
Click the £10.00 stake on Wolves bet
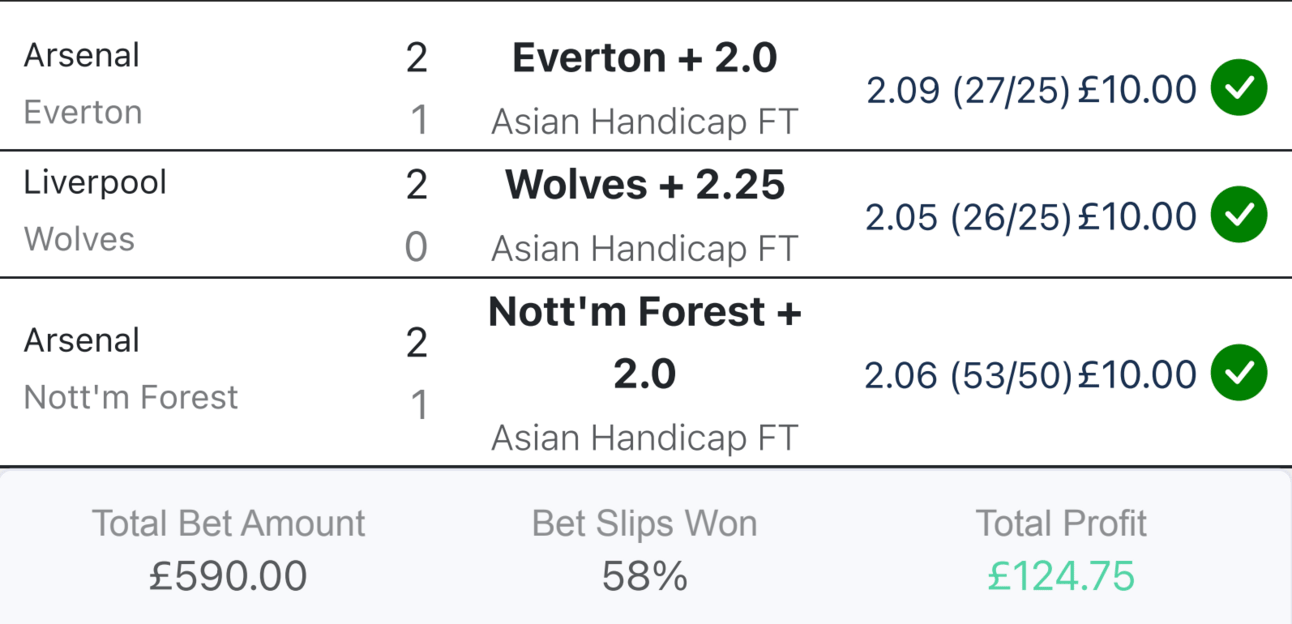pyautogui.click(x=1137, y=216)
